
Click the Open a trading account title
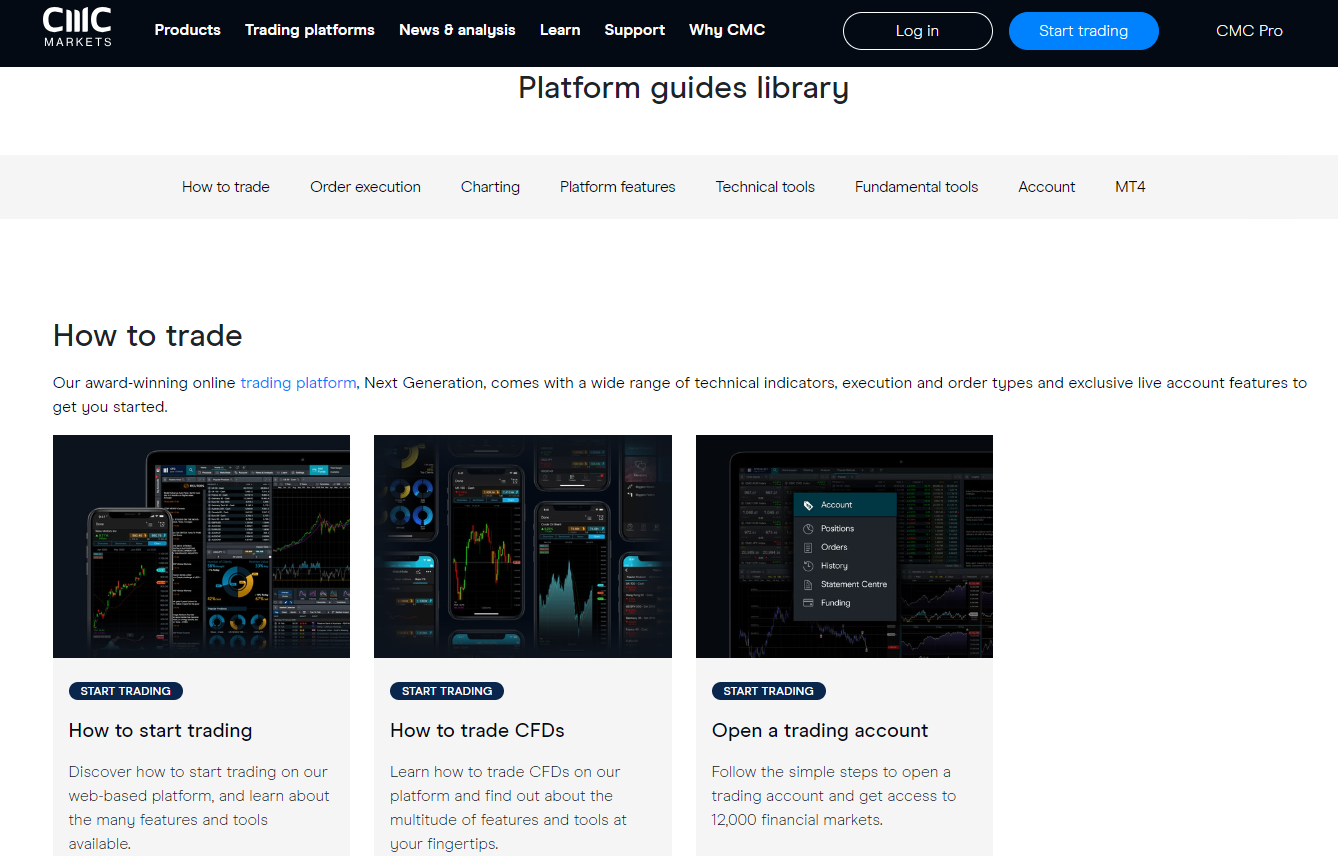tap(819, 731)
